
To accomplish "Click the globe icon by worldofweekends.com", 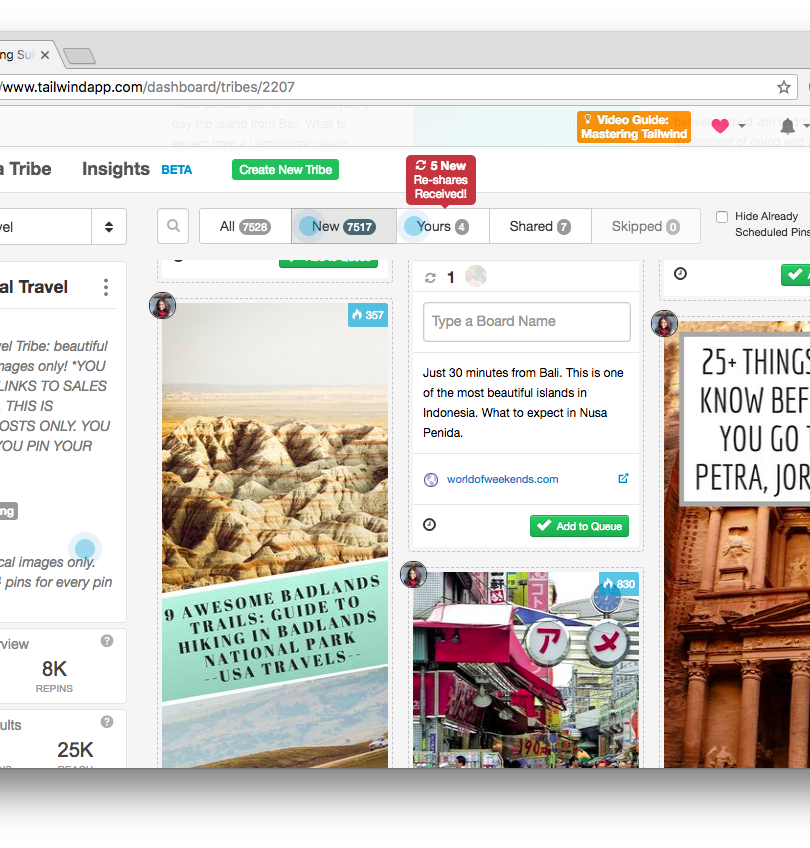I will pos(431,480).
